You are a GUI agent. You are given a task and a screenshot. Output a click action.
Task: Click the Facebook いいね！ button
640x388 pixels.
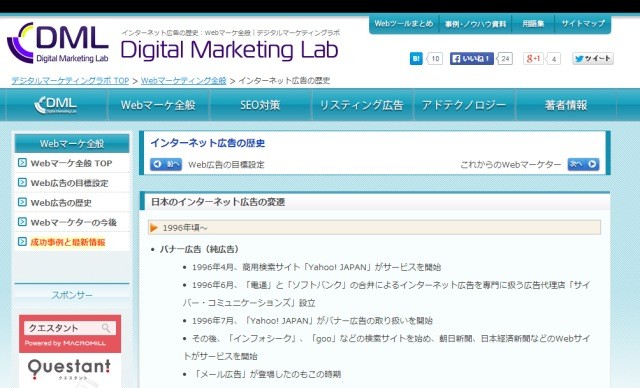coord(472,59)
